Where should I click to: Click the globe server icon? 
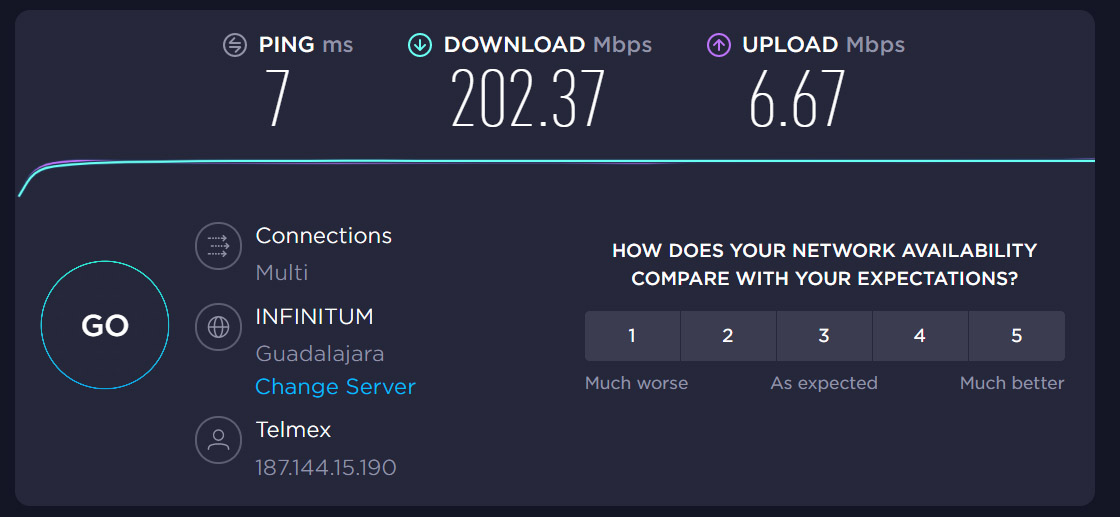click(x=218, y=327)
